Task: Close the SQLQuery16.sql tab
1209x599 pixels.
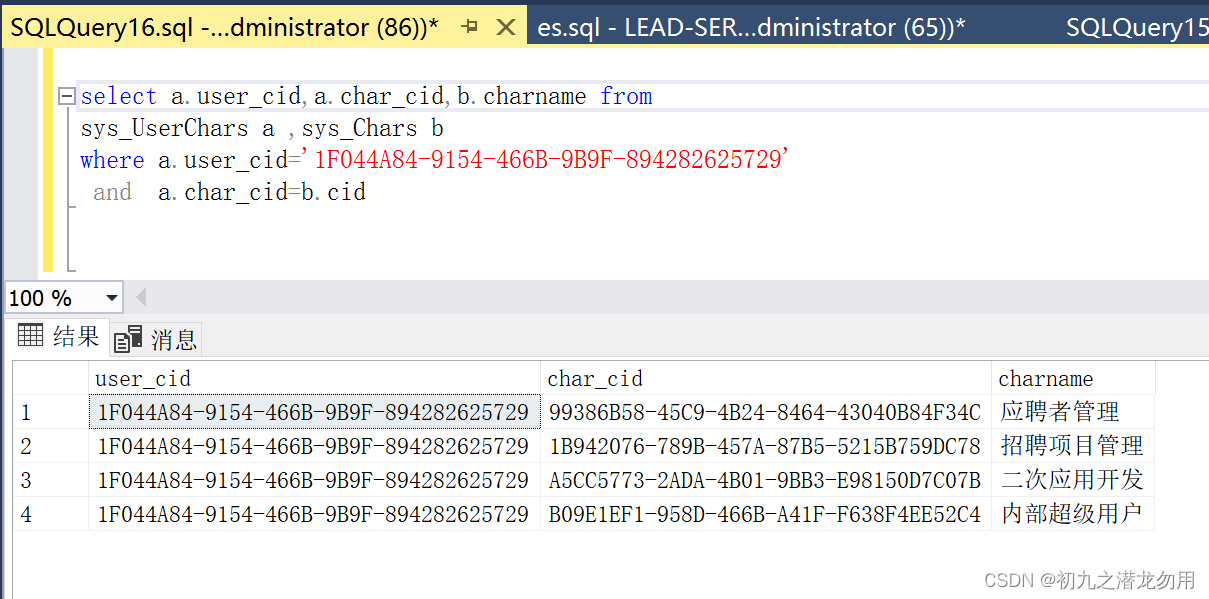Action: 505,26
